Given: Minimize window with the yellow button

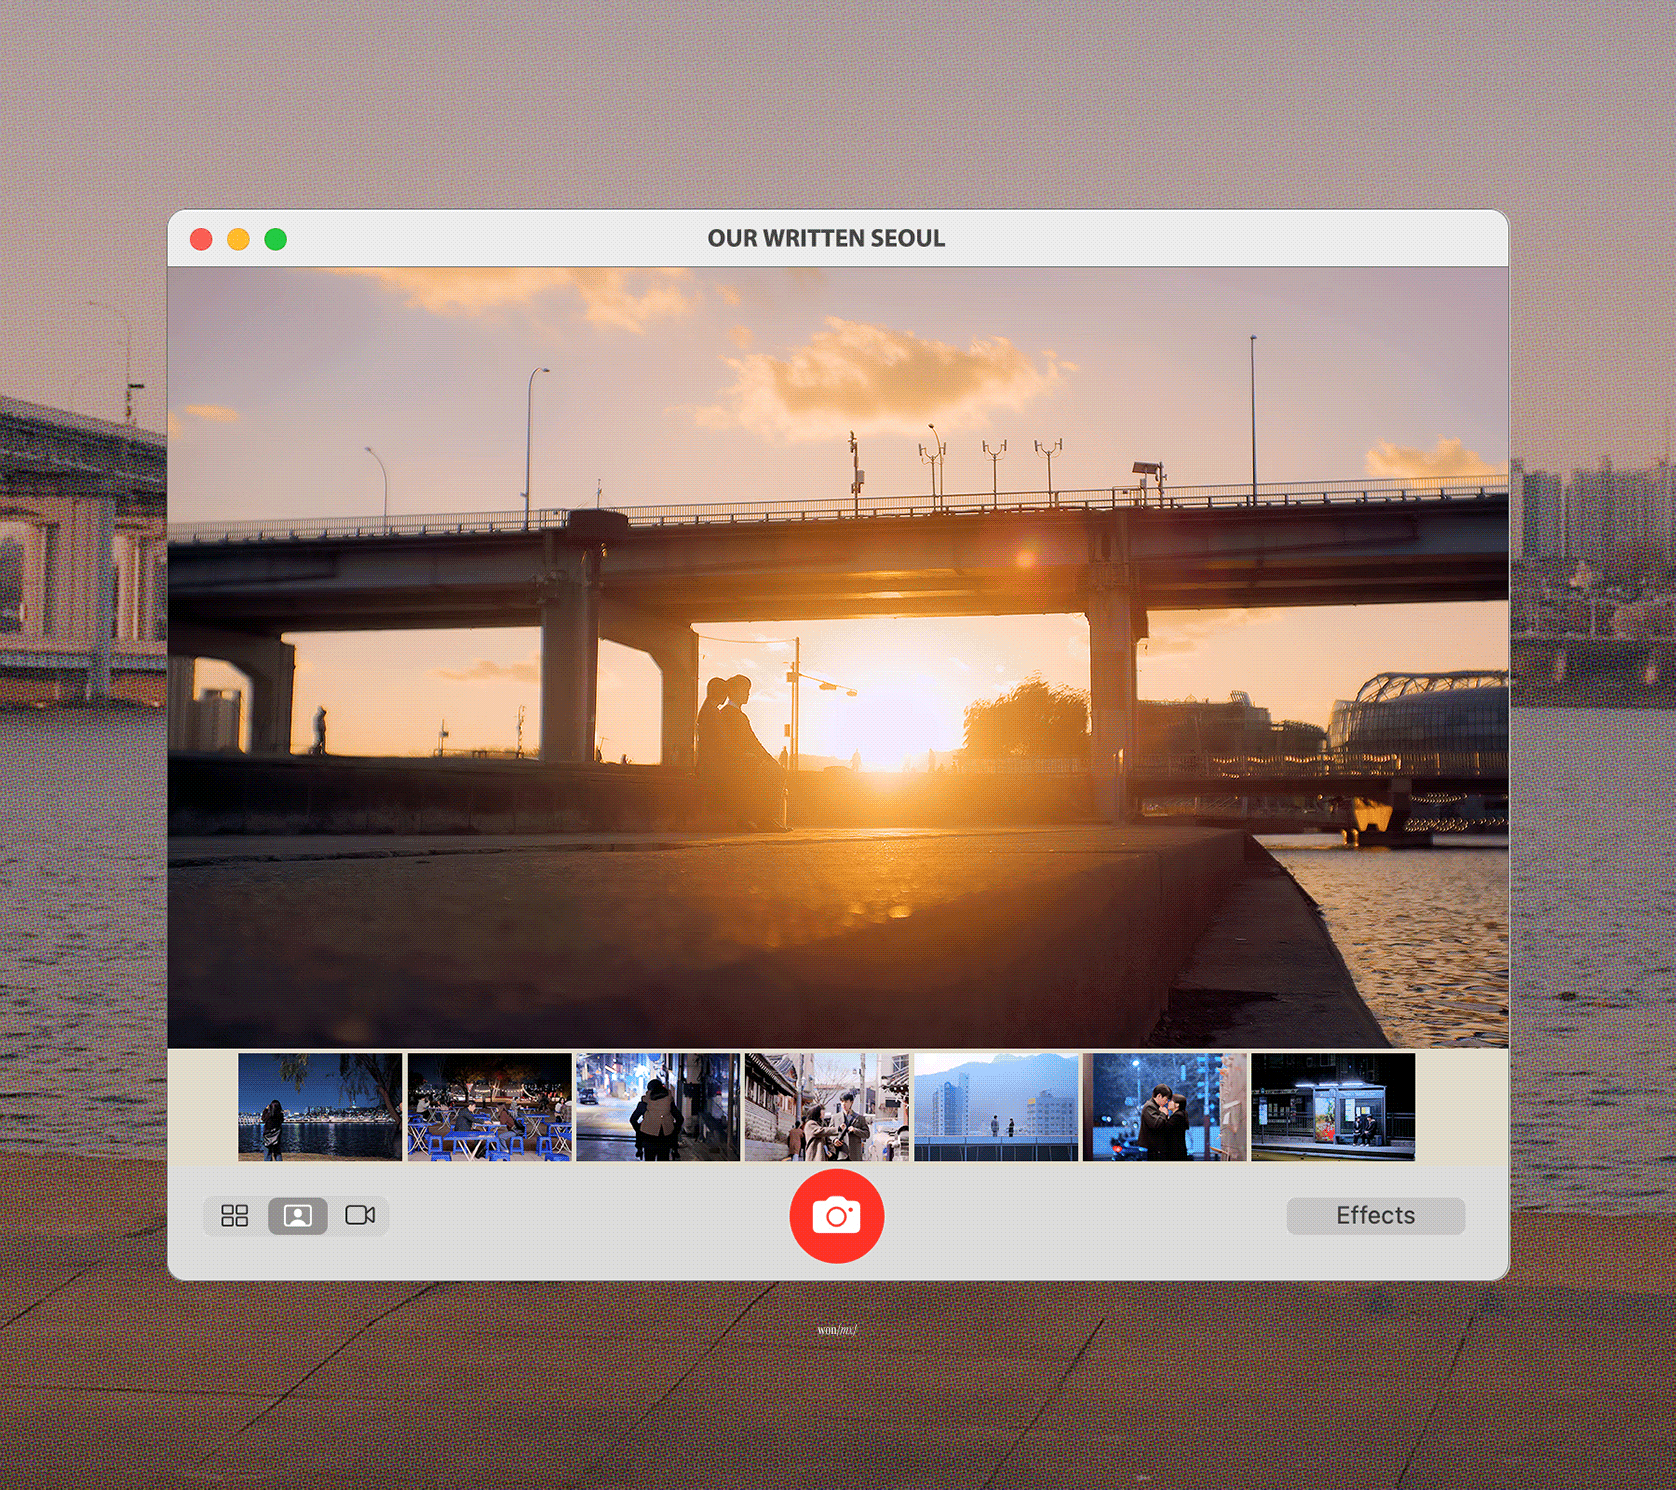Looking at the screenshot, I should click(x=238, y=239).
